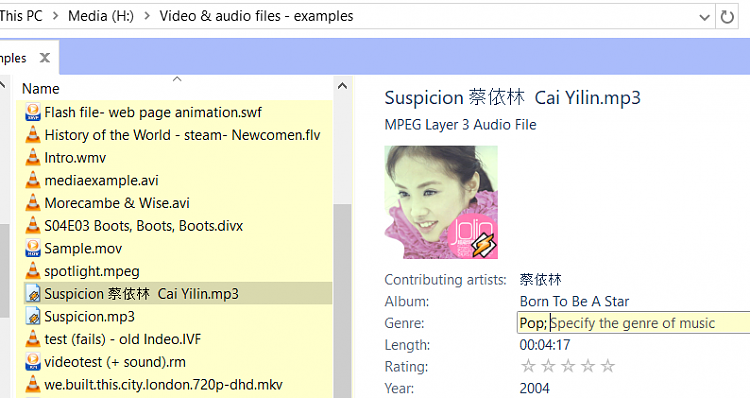
Task: Click the VLC icon next to mediaexample.avi
Action: tap(33, 180)
